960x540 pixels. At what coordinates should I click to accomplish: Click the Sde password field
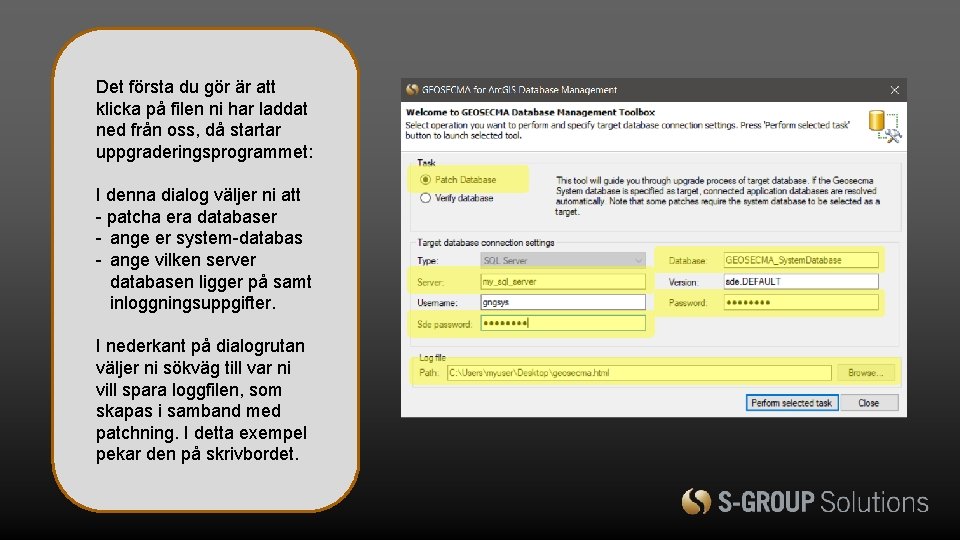coord(563,323)
